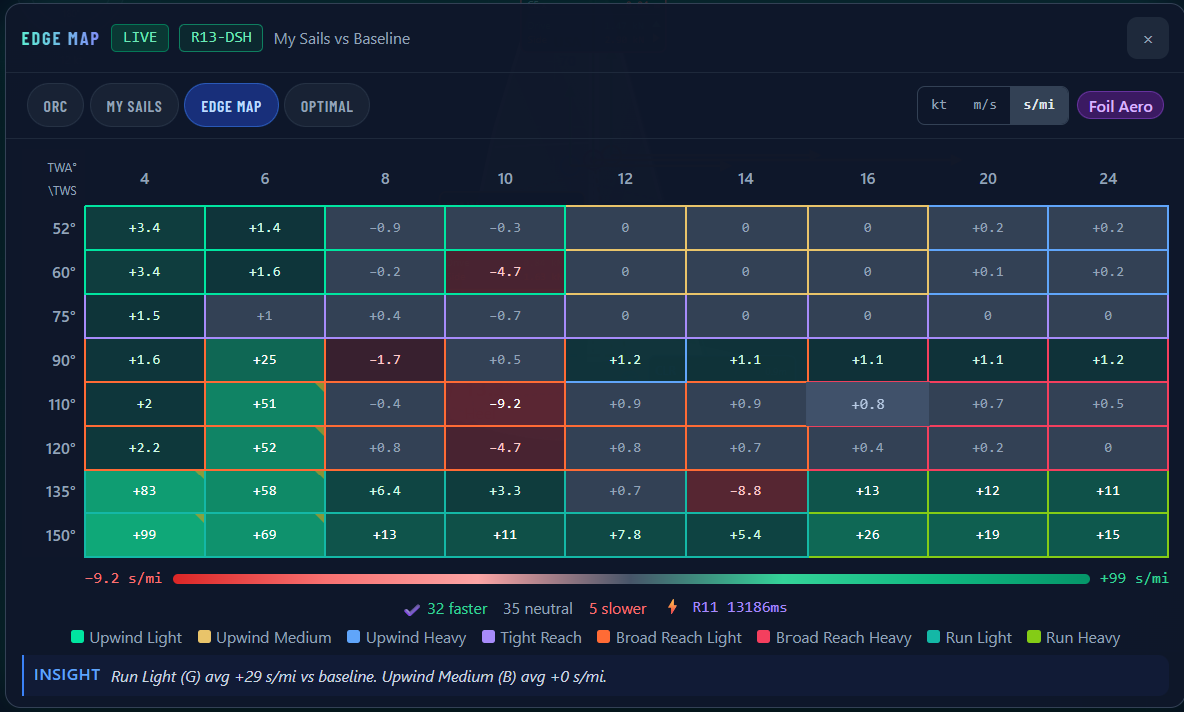Switch to the MY SAILS tab

click(134, 106)
